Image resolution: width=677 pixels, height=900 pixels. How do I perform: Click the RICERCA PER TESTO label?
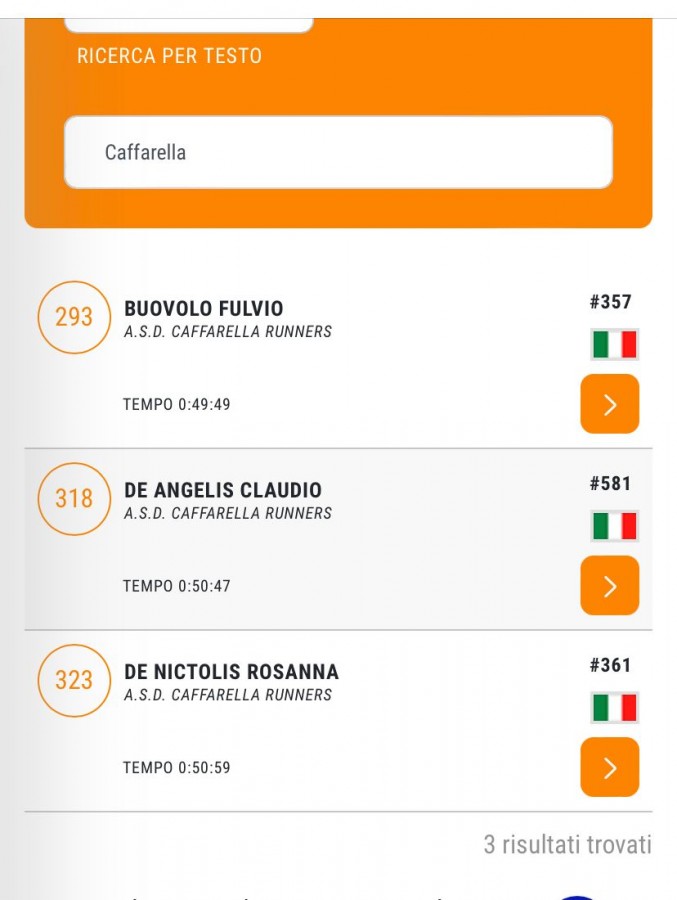(x=169, y=56)
